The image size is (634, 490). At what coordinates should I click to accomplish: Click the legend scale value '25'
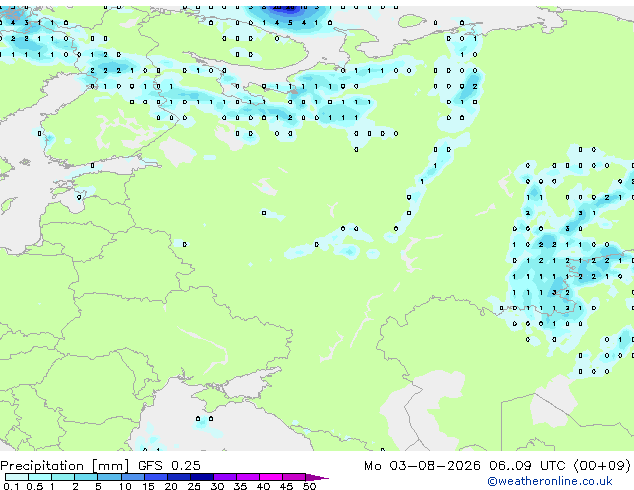pyautogui.click(x=194, y=486)
